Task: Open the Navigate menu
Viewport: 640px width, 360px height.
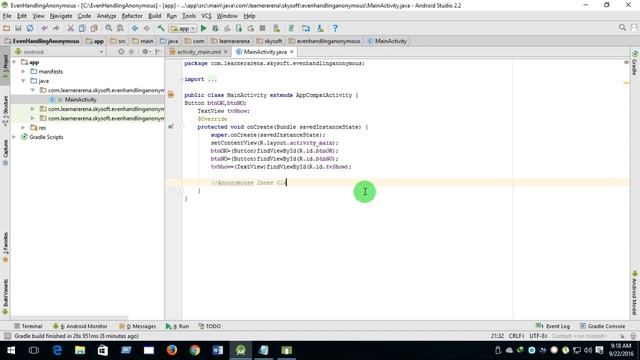Action: point(61,16)
